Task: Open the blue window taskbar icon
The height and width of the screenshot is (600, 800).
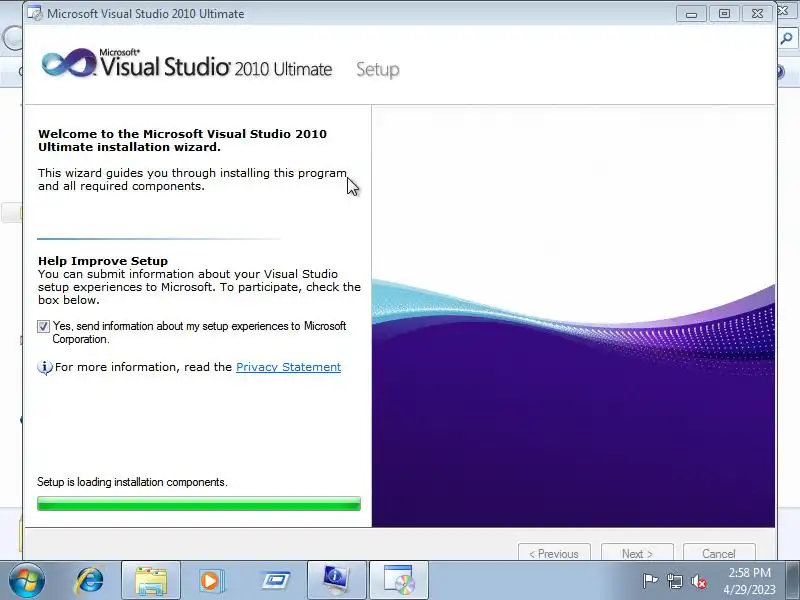Action: 276,581
